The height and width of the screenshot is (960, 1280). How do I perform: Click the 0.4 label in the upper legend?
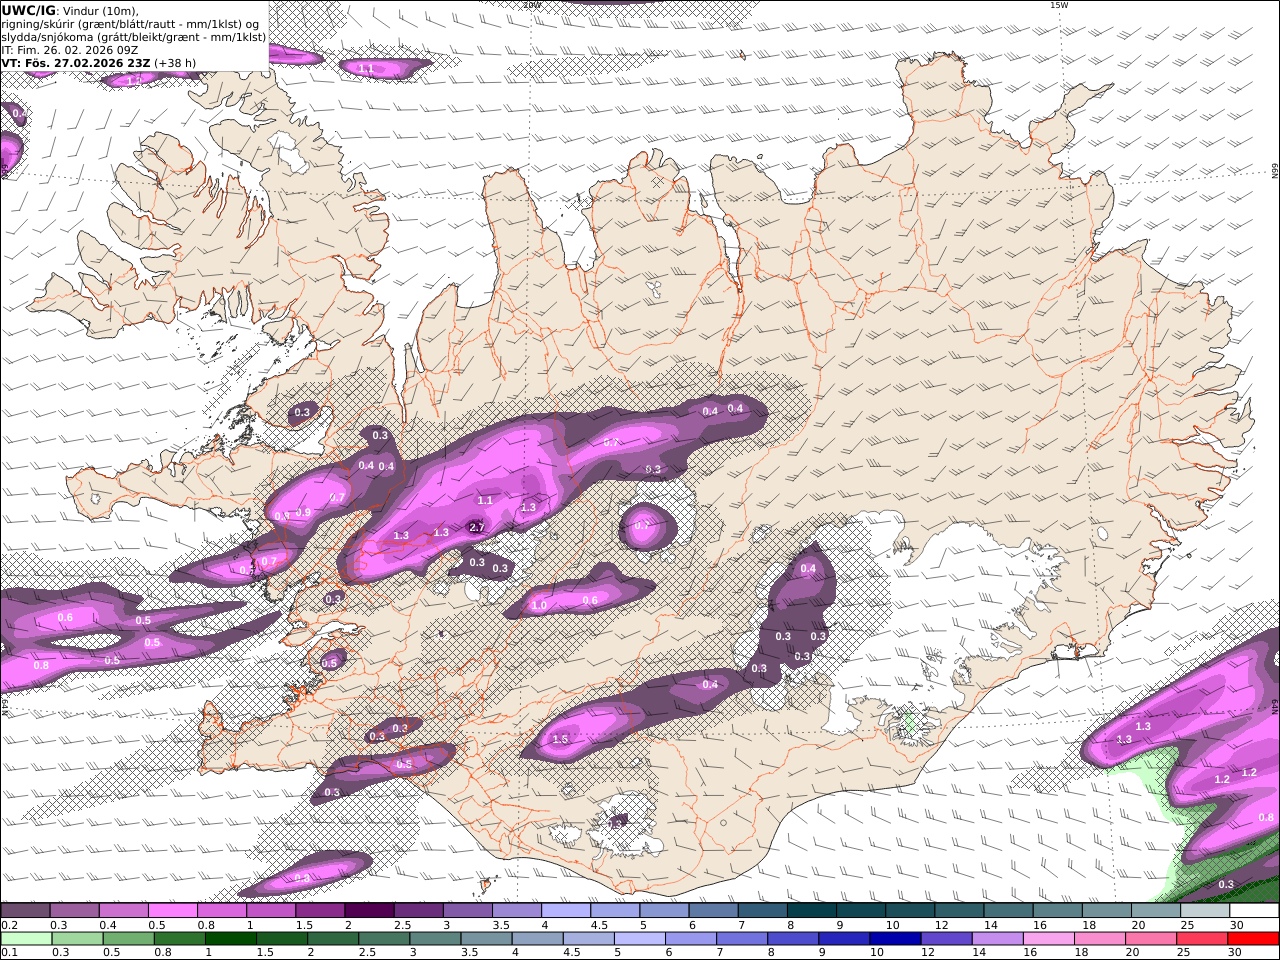(x=107, y=925)
